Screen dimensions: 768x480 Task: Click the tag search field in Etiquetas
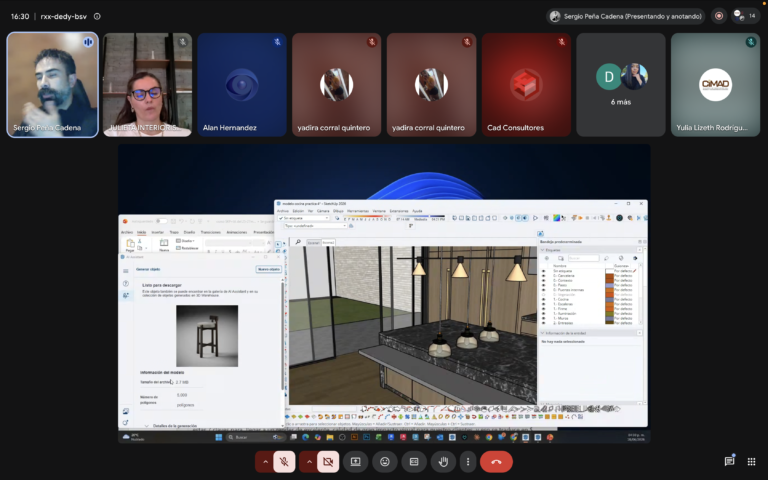[x=583, y=258]
